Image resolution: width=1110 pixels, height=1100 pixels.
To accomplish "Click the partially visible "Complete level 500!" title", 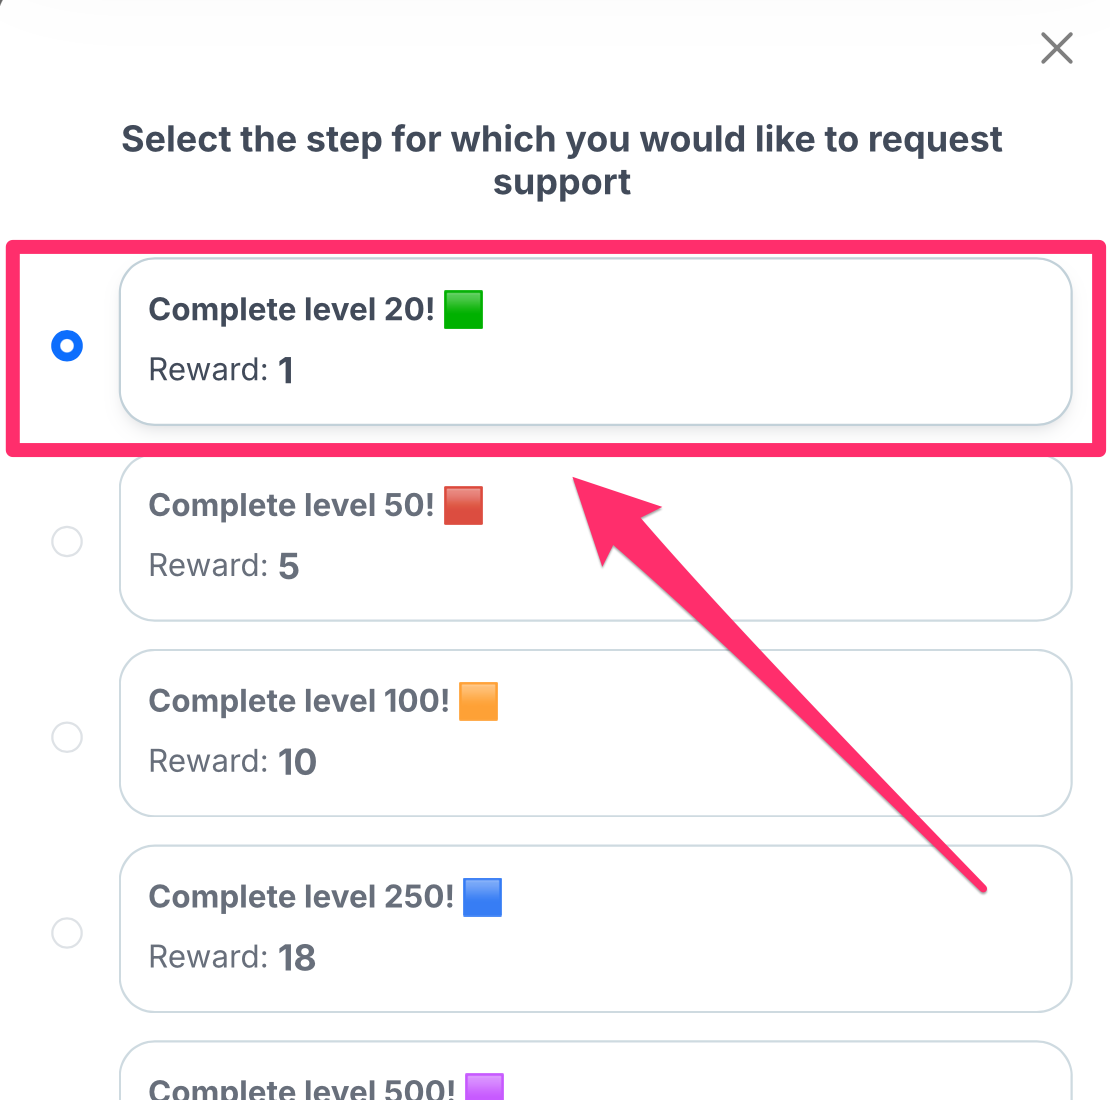I will (301, 1088).
